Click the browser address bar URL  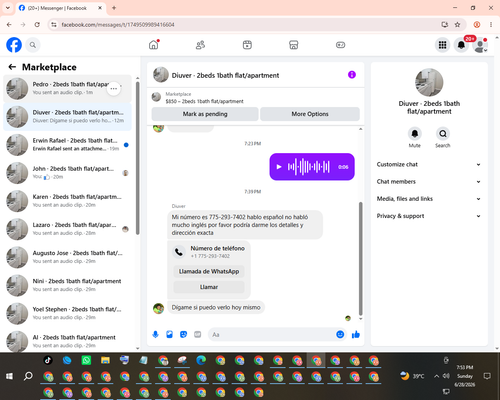click(118, 25)
